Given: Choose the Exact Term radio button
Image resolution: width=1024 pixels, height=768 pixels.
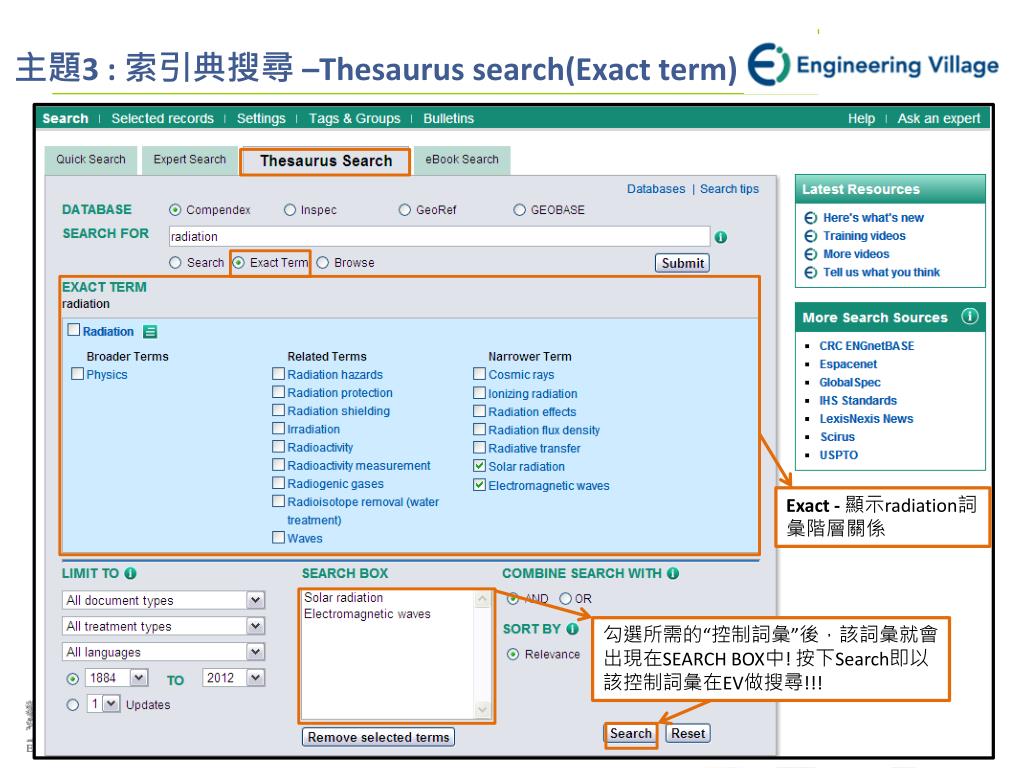Looking at the screenshot, I should (x=239, y=263).
